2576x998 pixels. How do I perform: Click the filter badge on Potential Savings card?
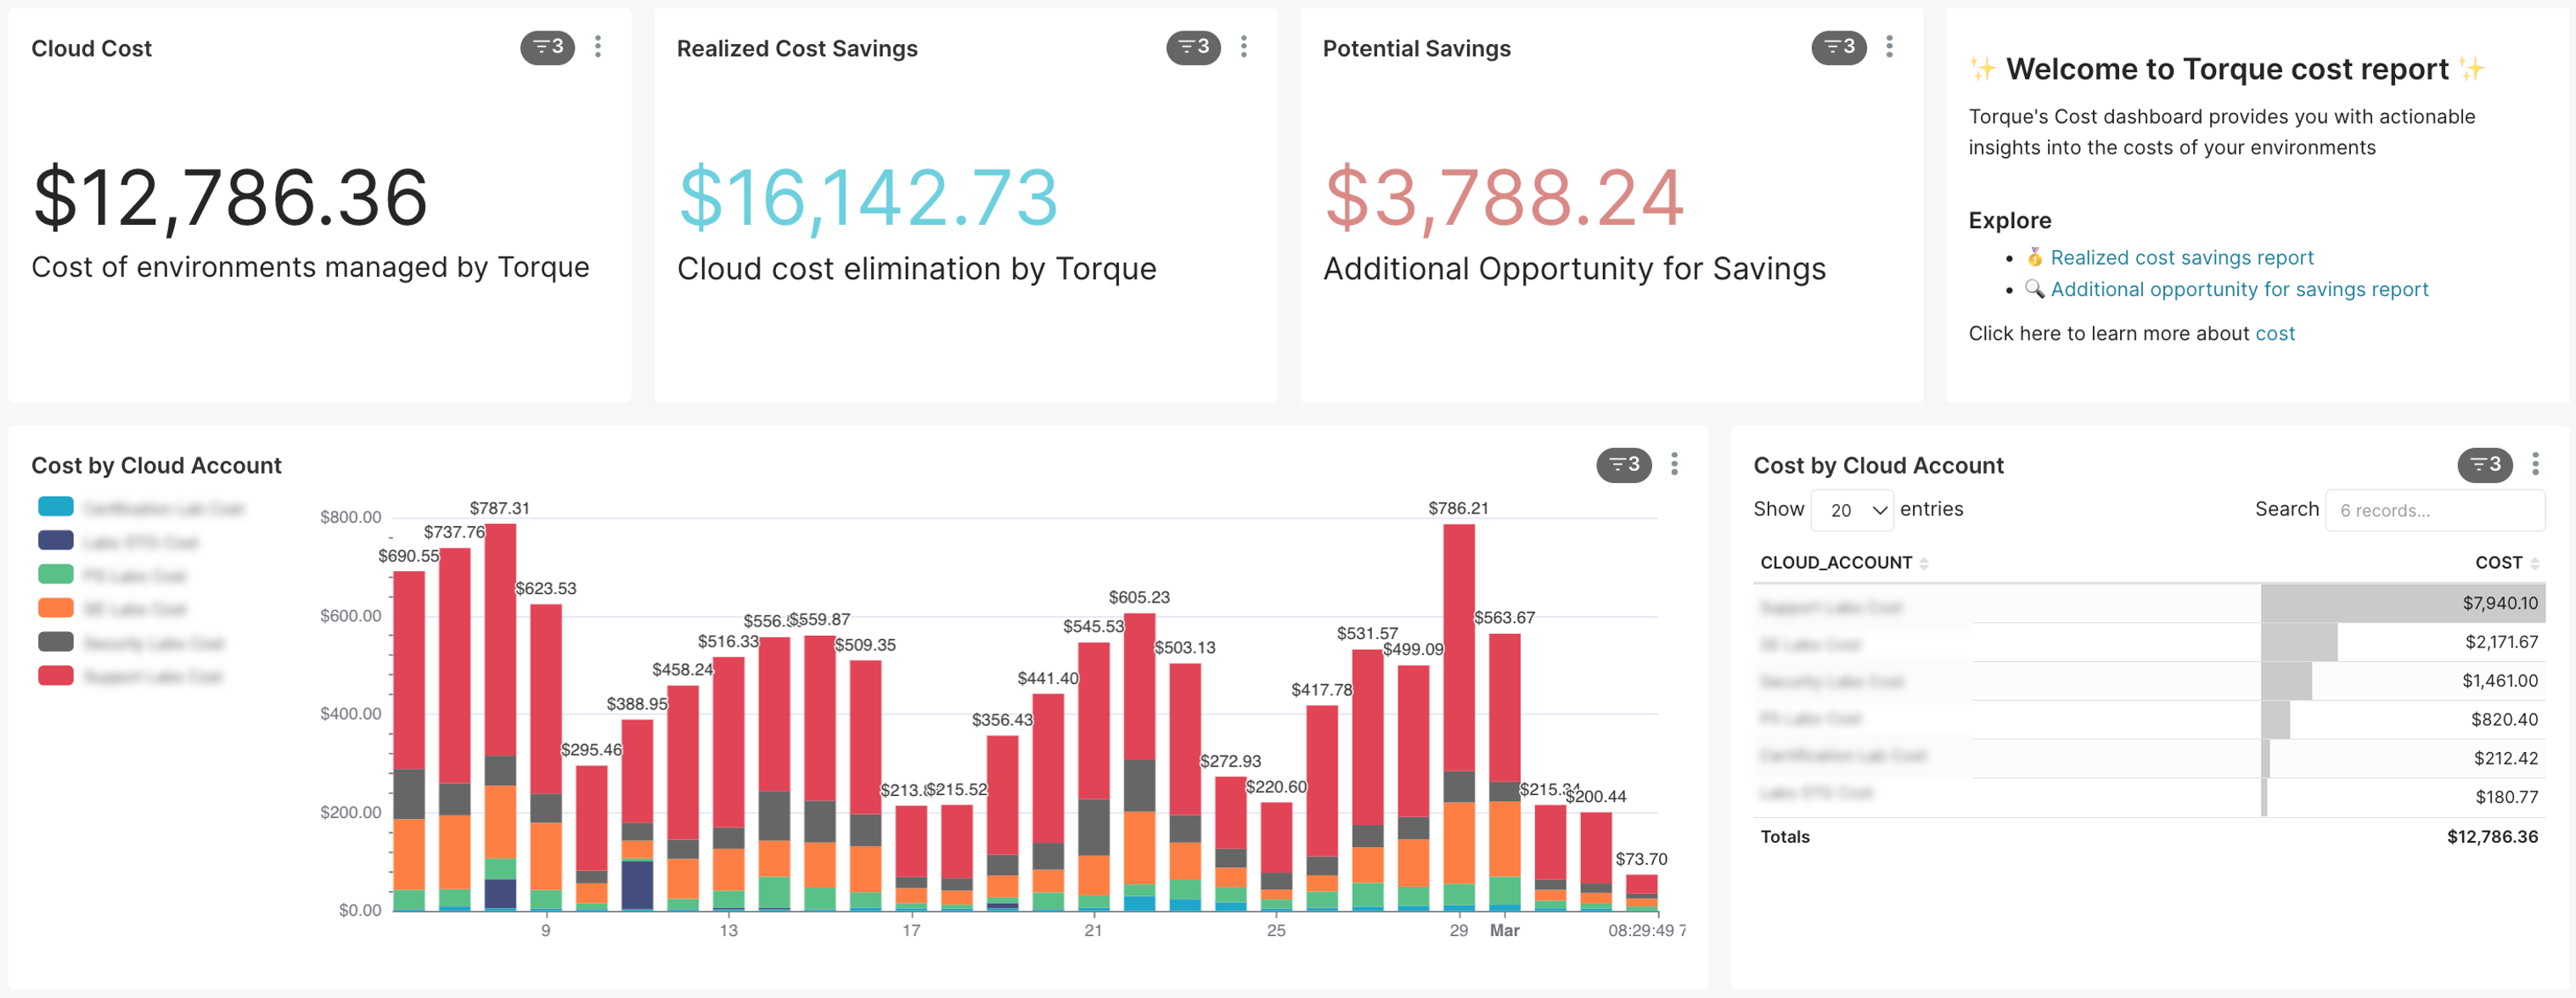coord(1837,47)
